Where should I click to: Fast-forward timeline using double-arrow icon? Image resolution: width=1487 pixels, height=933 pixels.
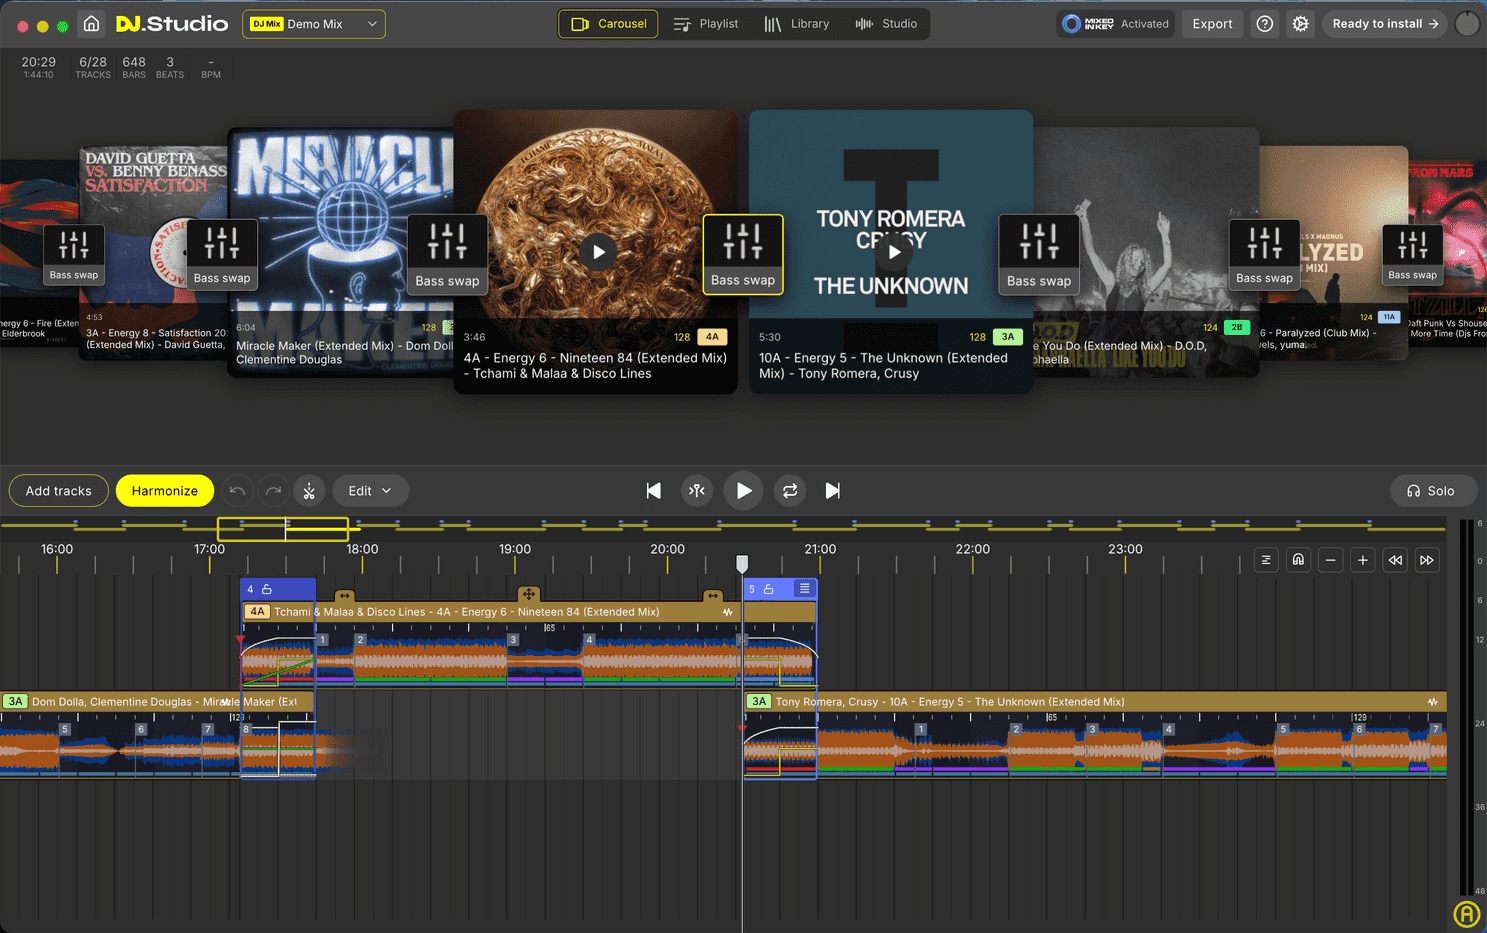point(1427,559)
